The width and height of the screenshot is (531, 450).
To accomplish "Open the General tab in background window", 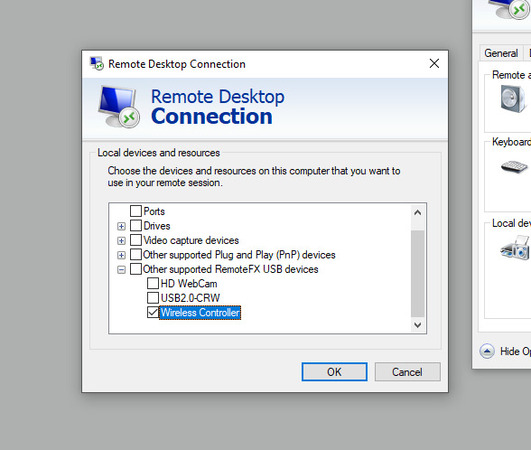I will coord(501,53).
